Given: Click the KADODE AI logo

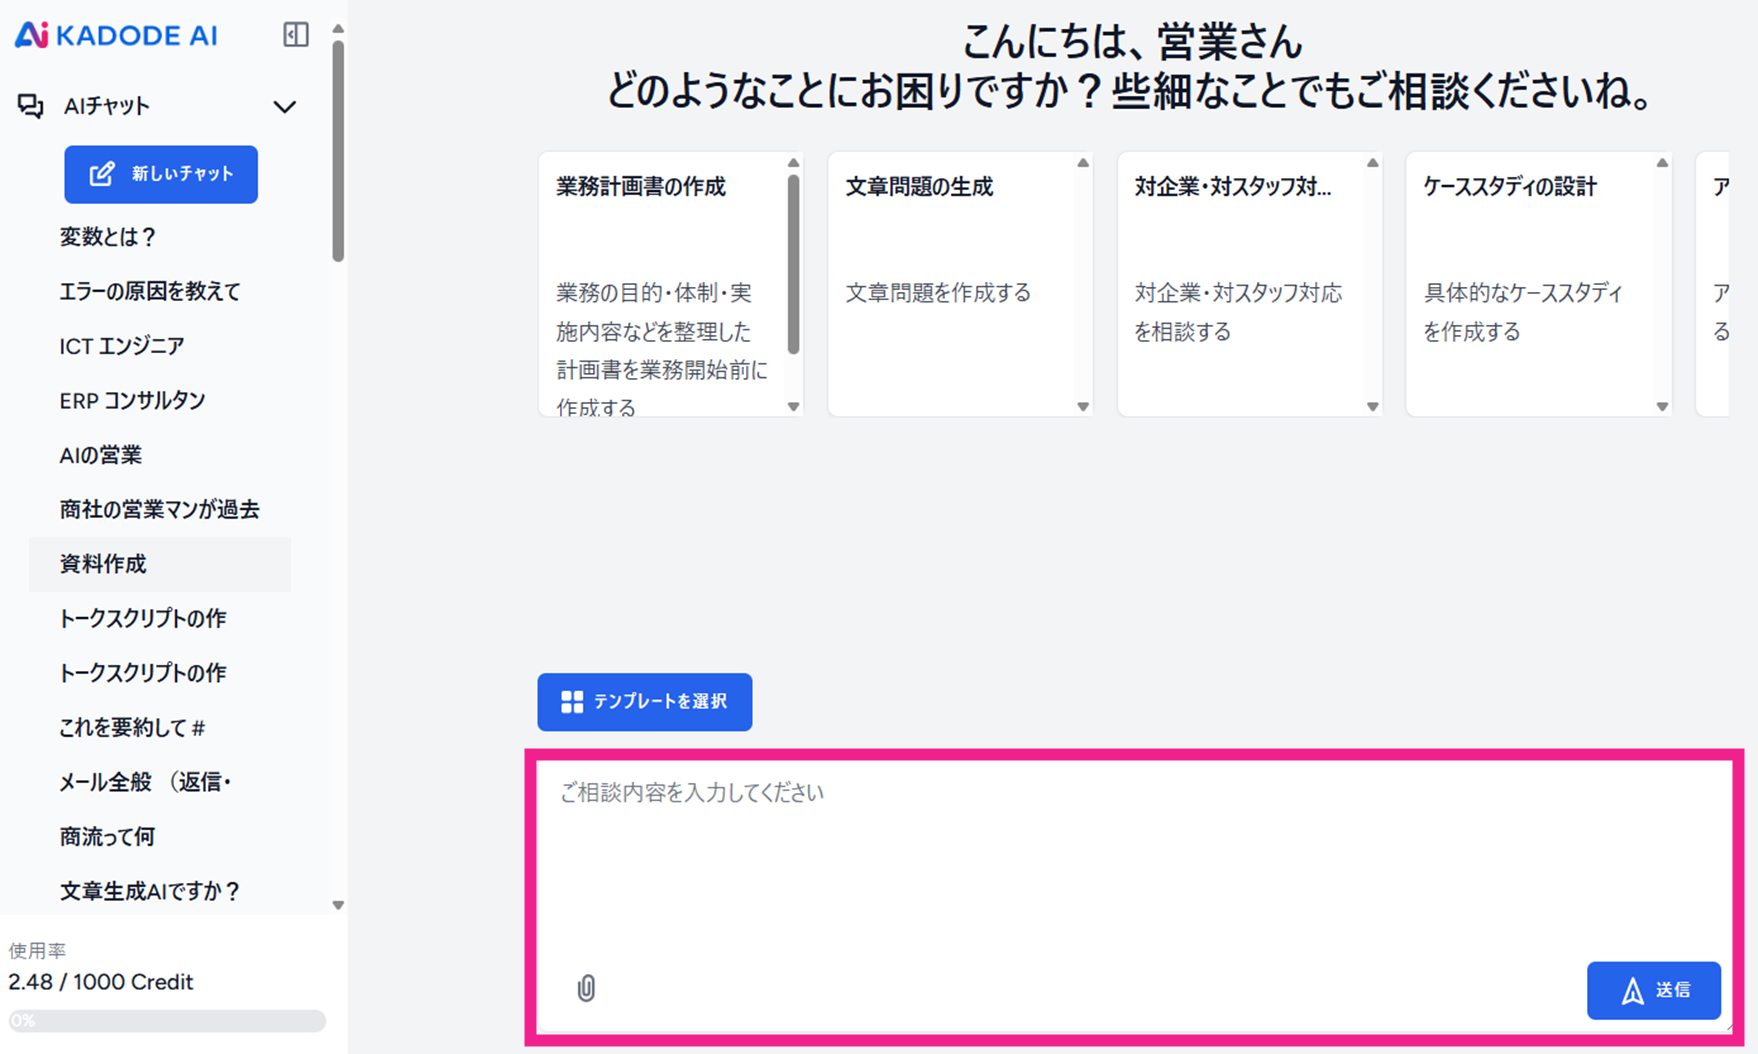Looking at the screenshot, I should click(x=116, y=35).
